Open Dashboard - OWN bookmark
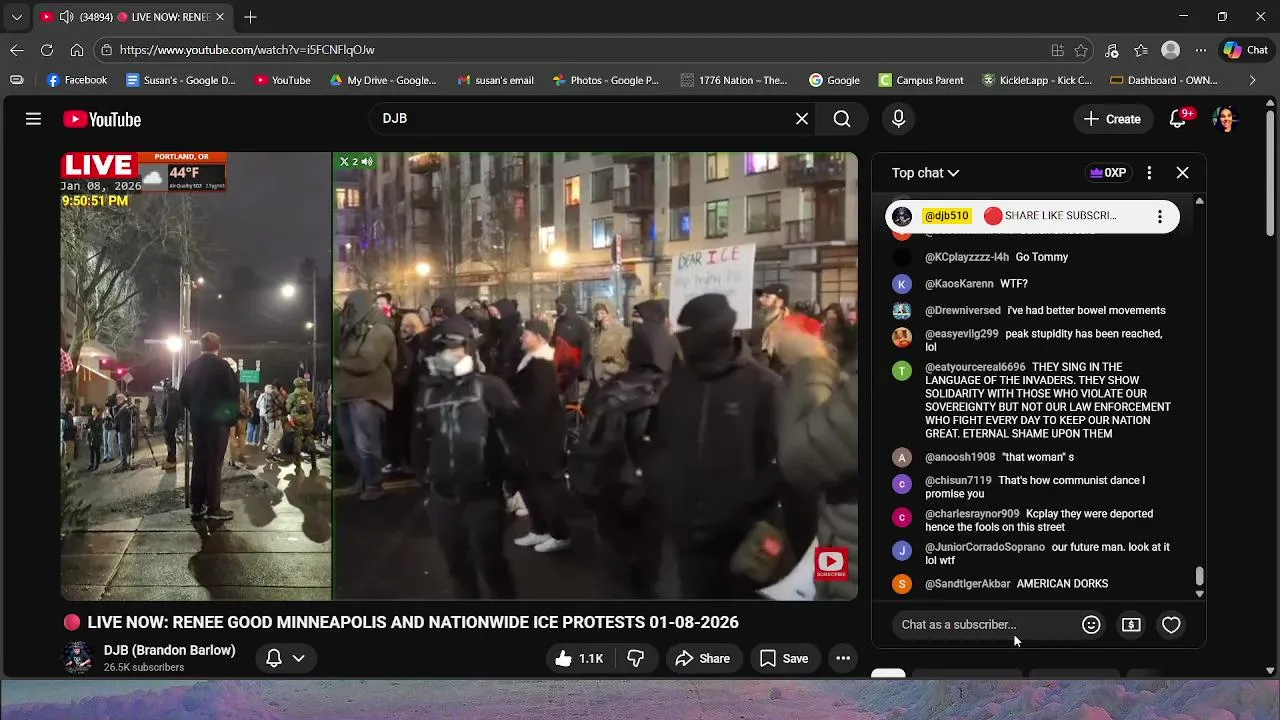This screenshot has width=1280, height=720. coord(1164,80)
